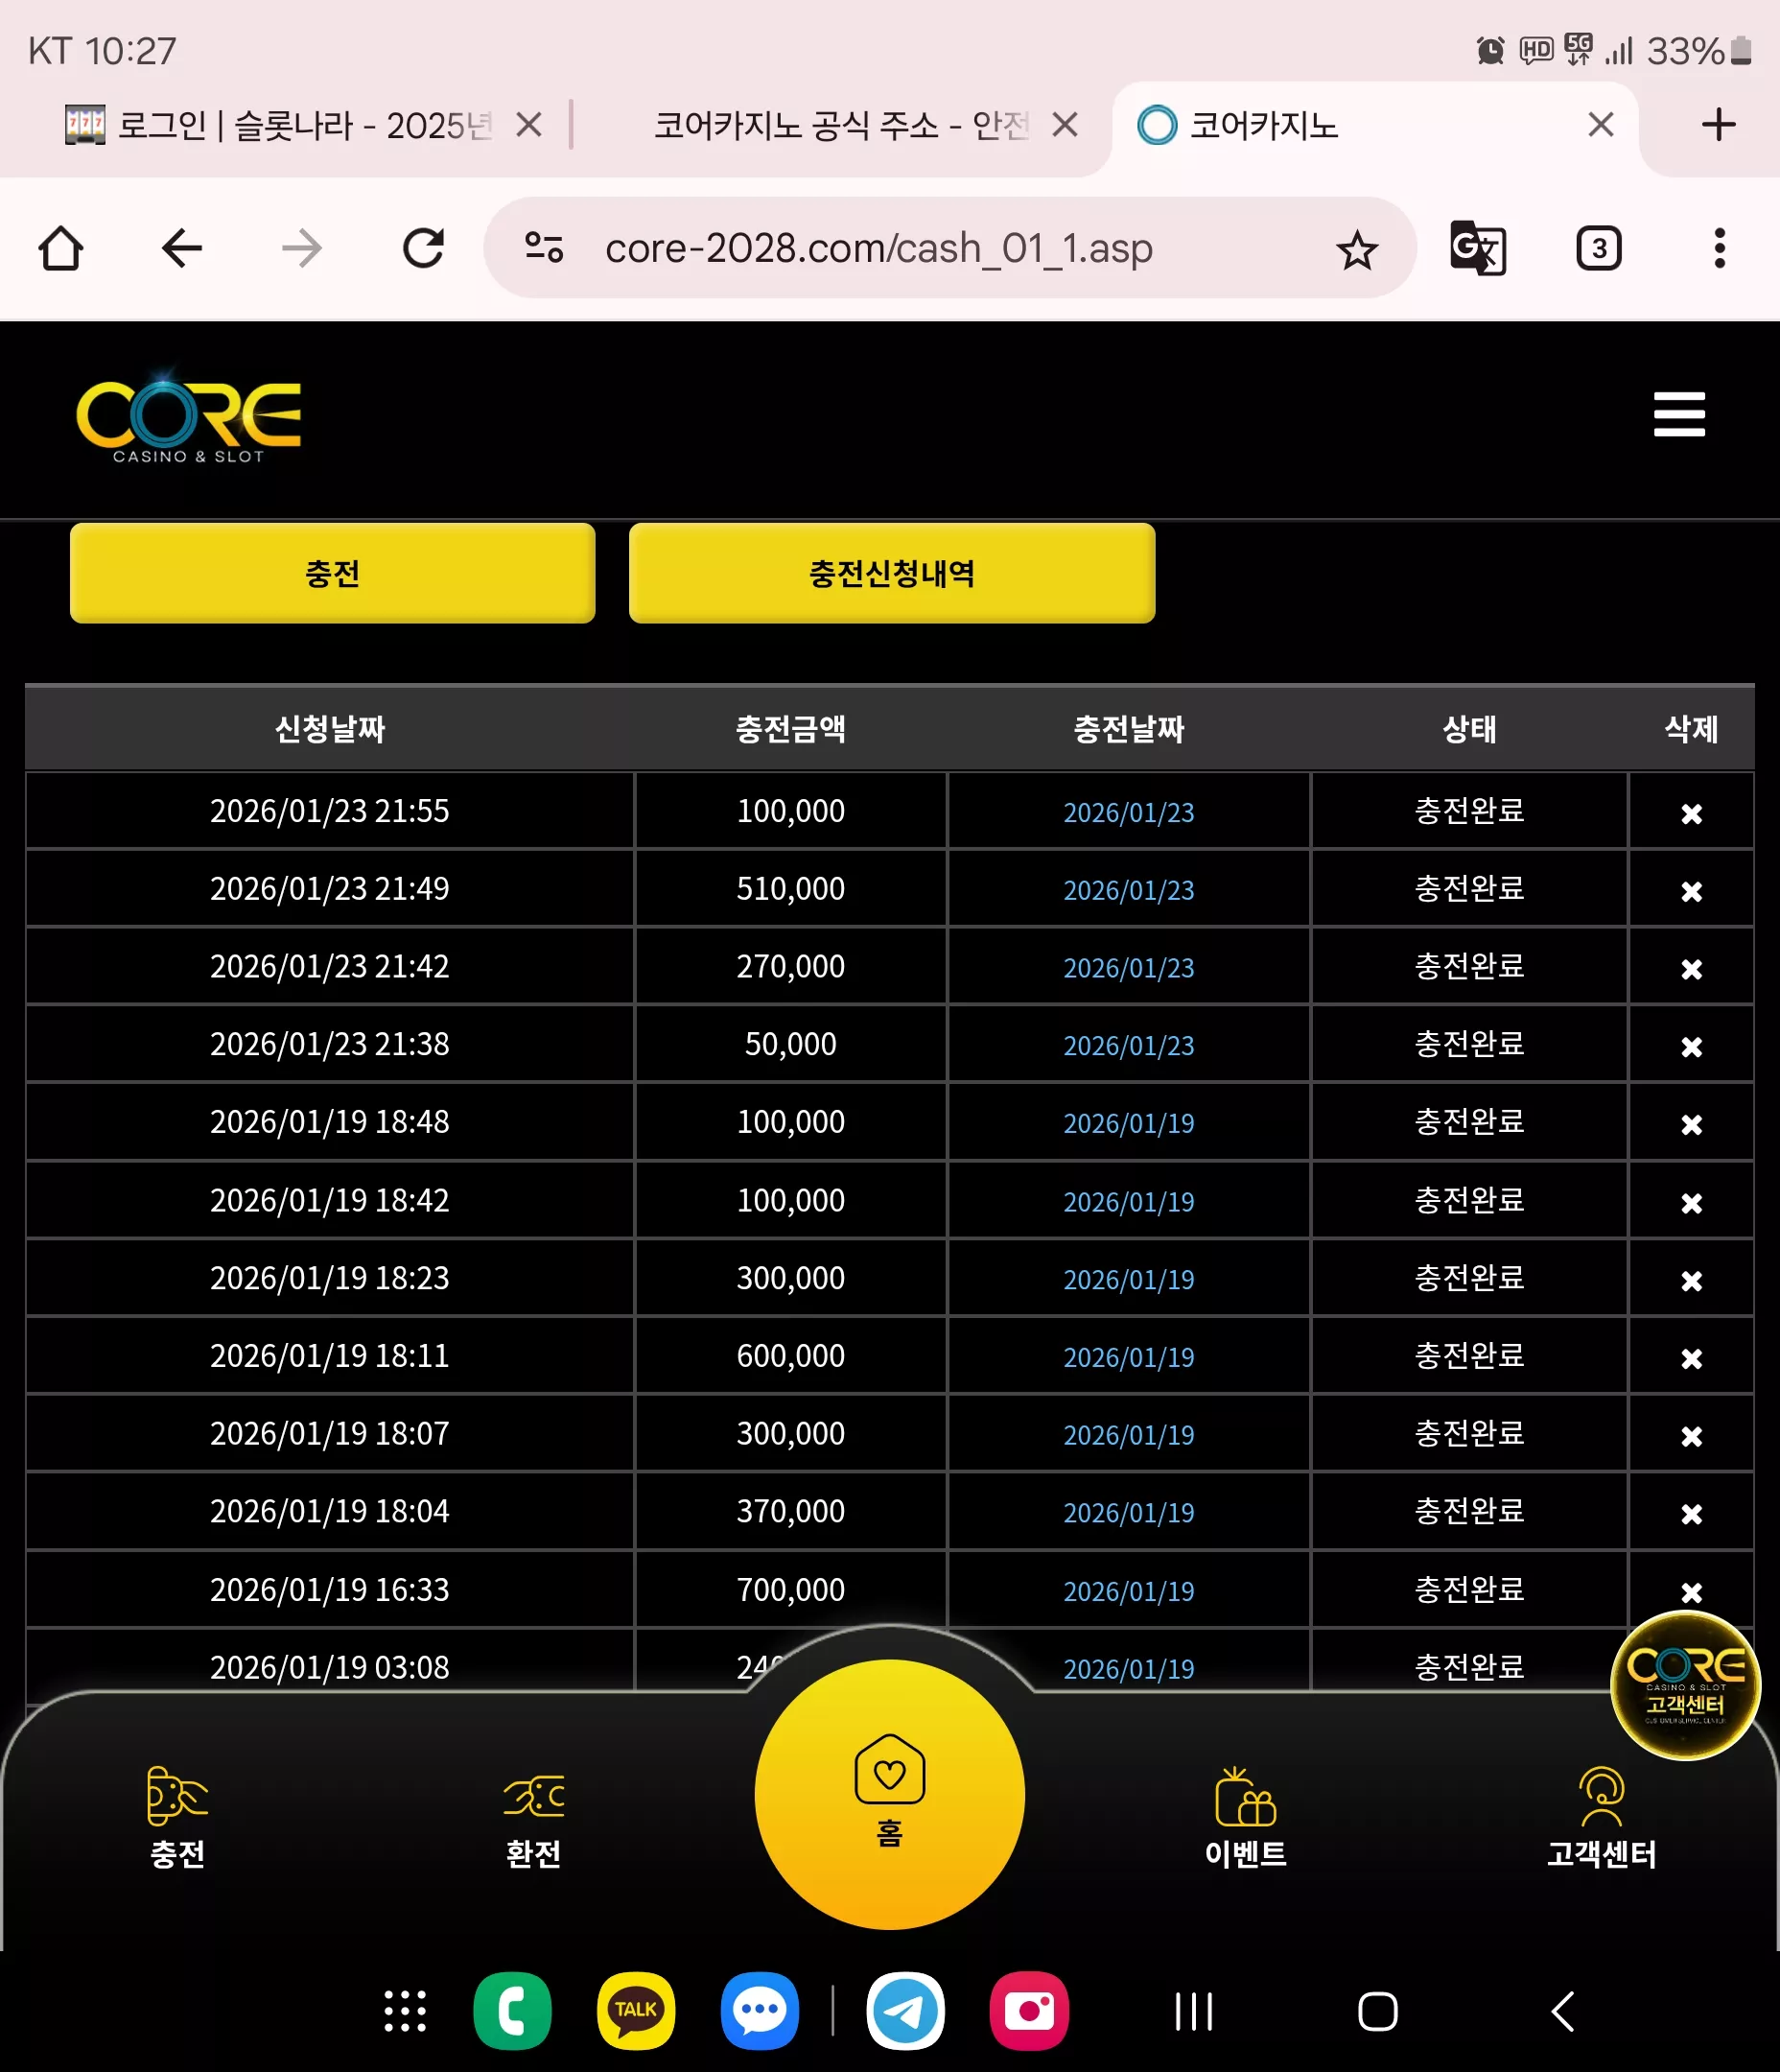Viewport: 1780px width, 2072px height.
Task: Delete the 2026/01/19 18:07 charge row
Action: (x=1691, y=1436)
